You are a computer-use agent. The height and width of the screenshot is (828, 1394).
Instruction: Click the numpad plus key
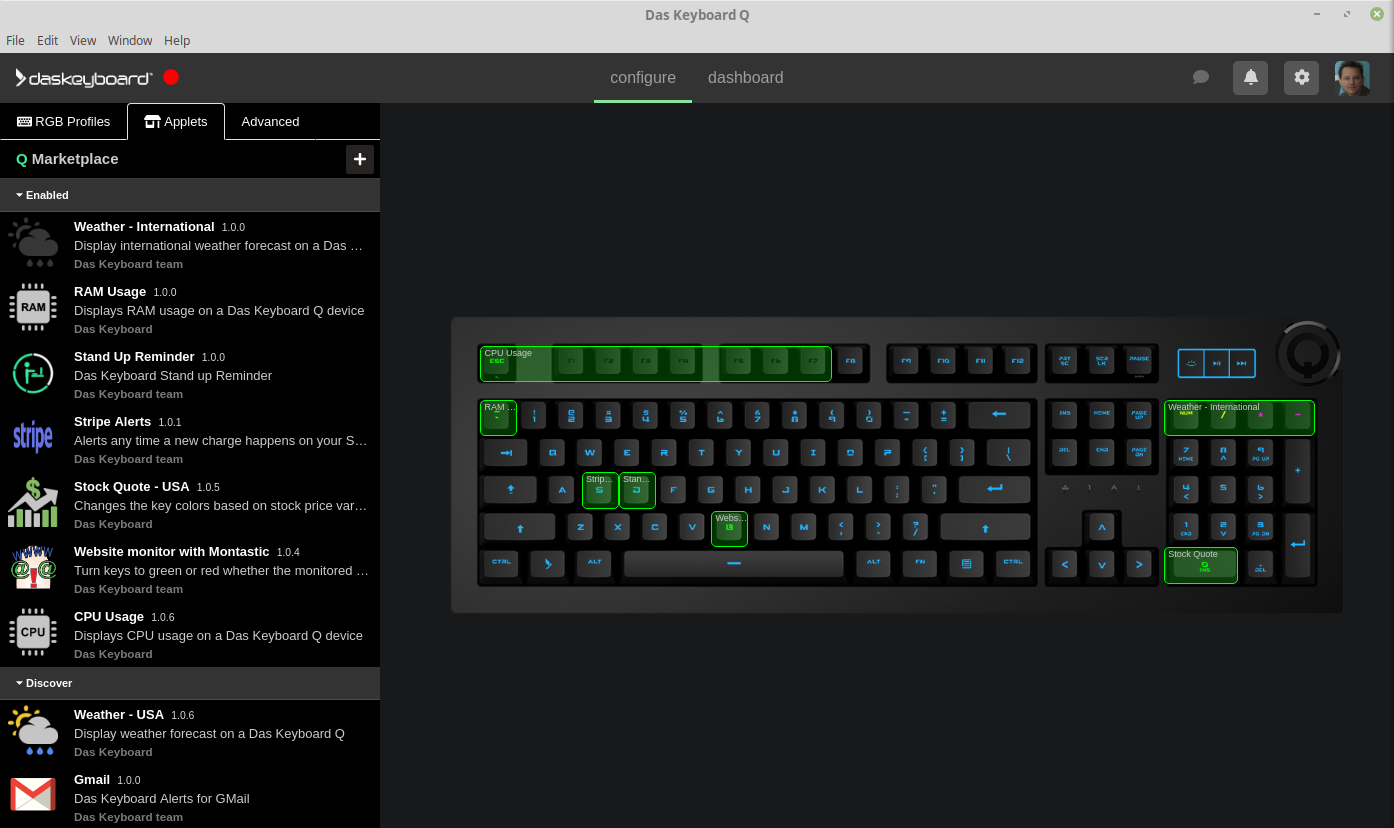click(1297, 471)
